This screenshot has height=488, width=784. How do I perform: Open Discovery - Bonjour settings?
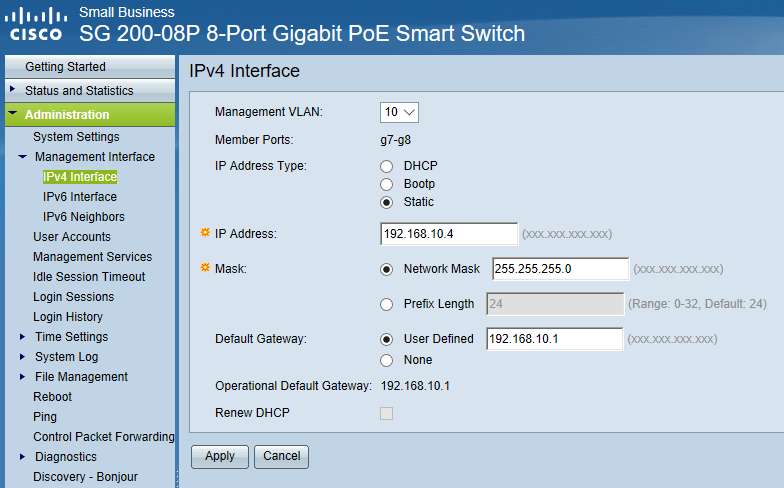click(85, 476)
